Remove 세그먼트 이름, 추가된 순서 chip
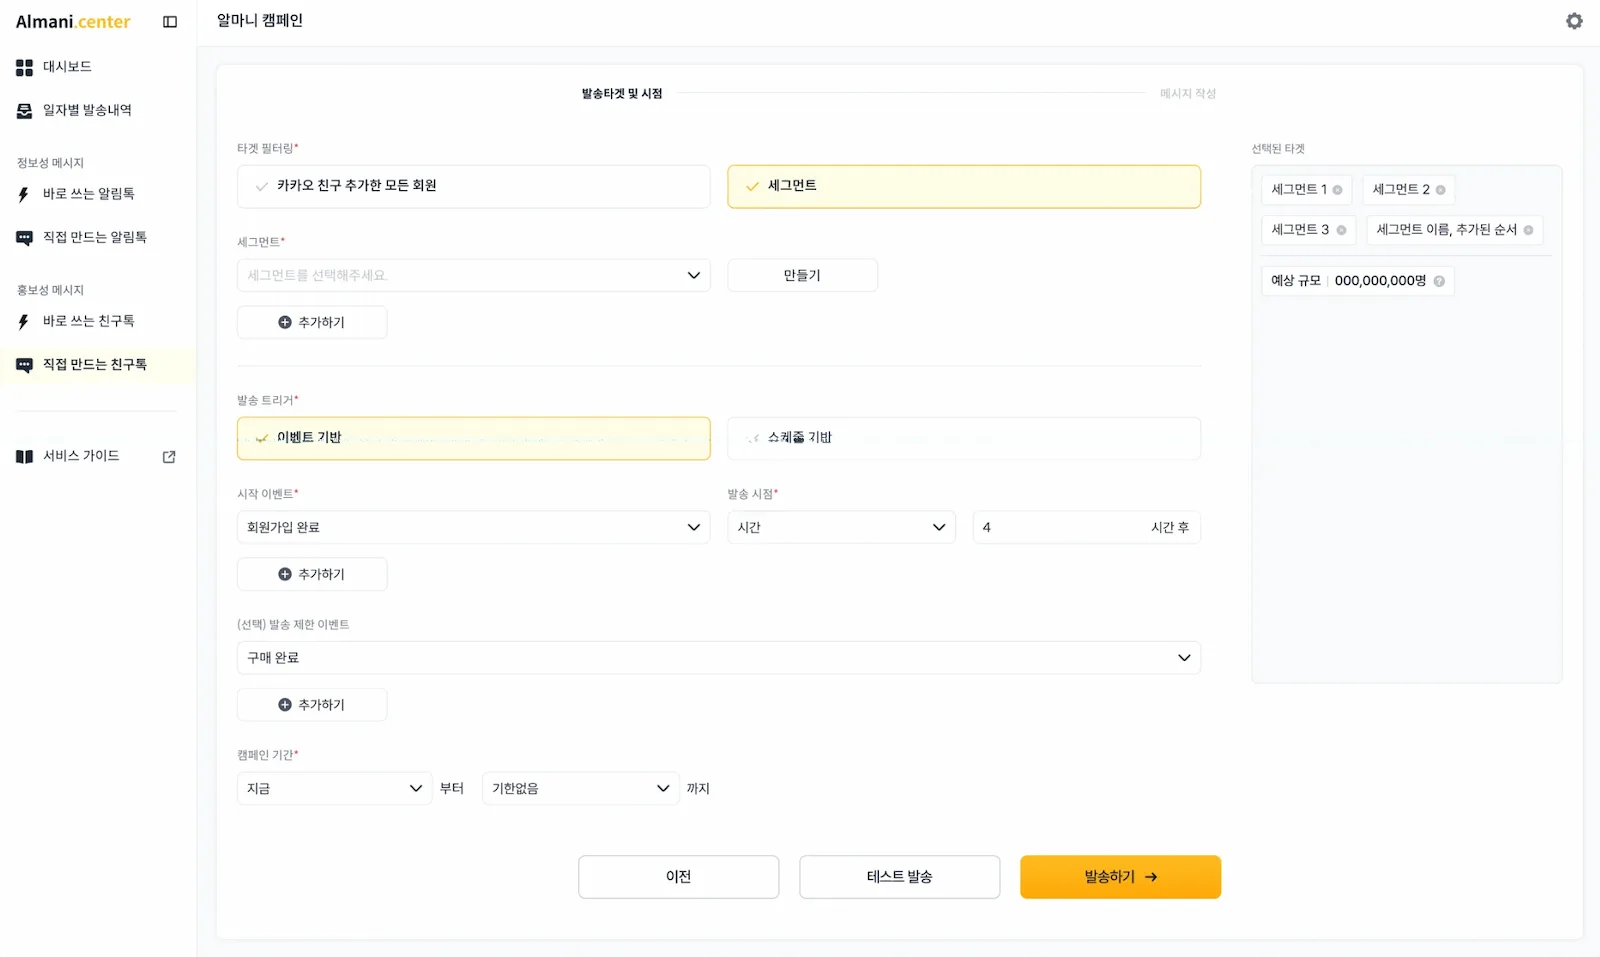The height and width of the screenshot is (957, 1600). pyautogui.click(x=1528, y=230)
